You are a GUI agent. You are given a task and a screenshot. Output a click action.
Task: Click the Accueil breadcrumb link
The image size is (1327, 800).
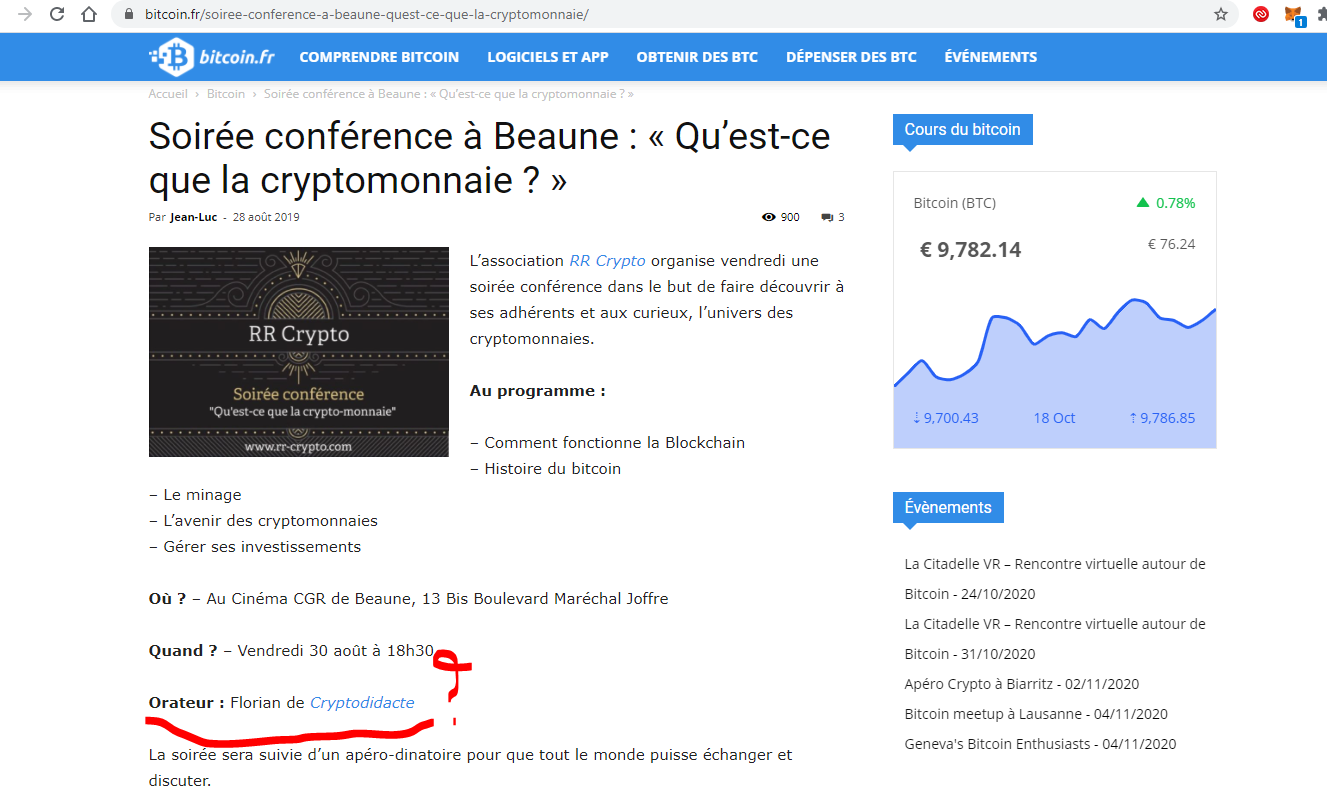pos(168,94)
